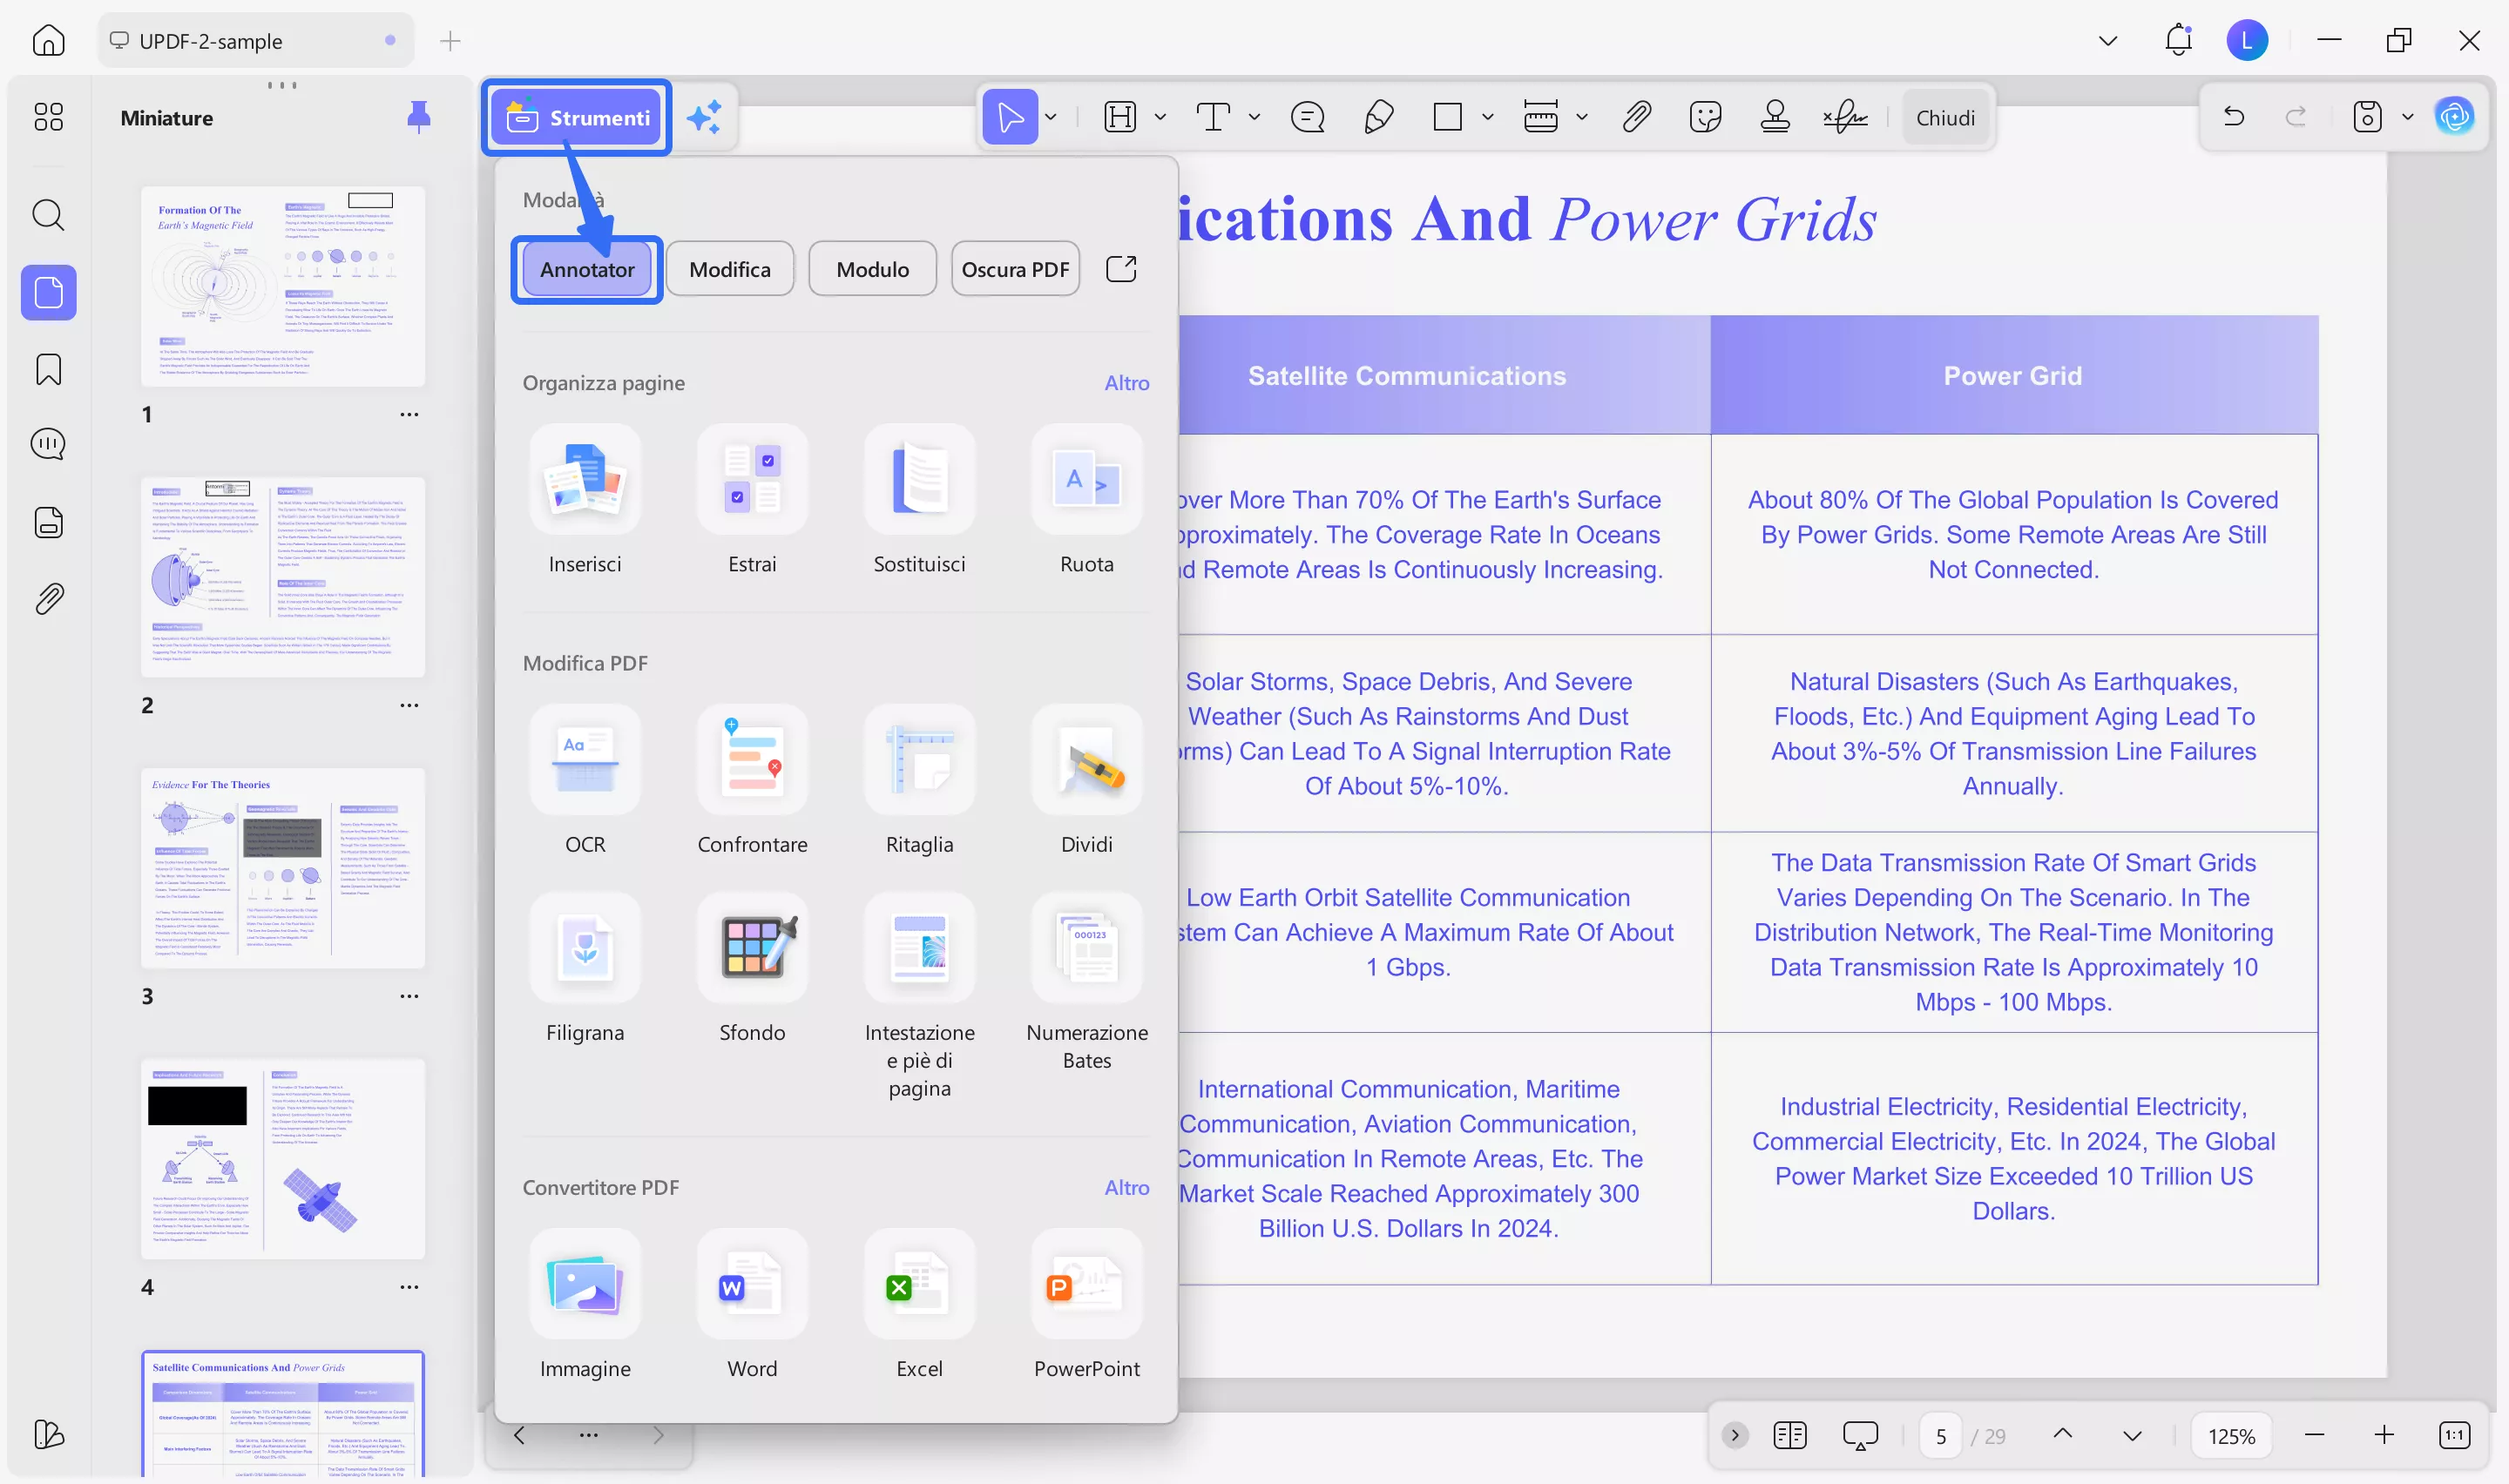
Task: Click the stamp tool in toolbar
Action: pos(1775,117)
